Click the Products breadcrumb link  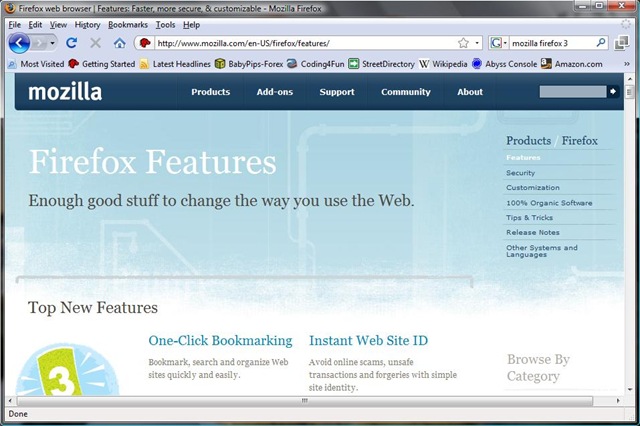(x=529, y=141)
